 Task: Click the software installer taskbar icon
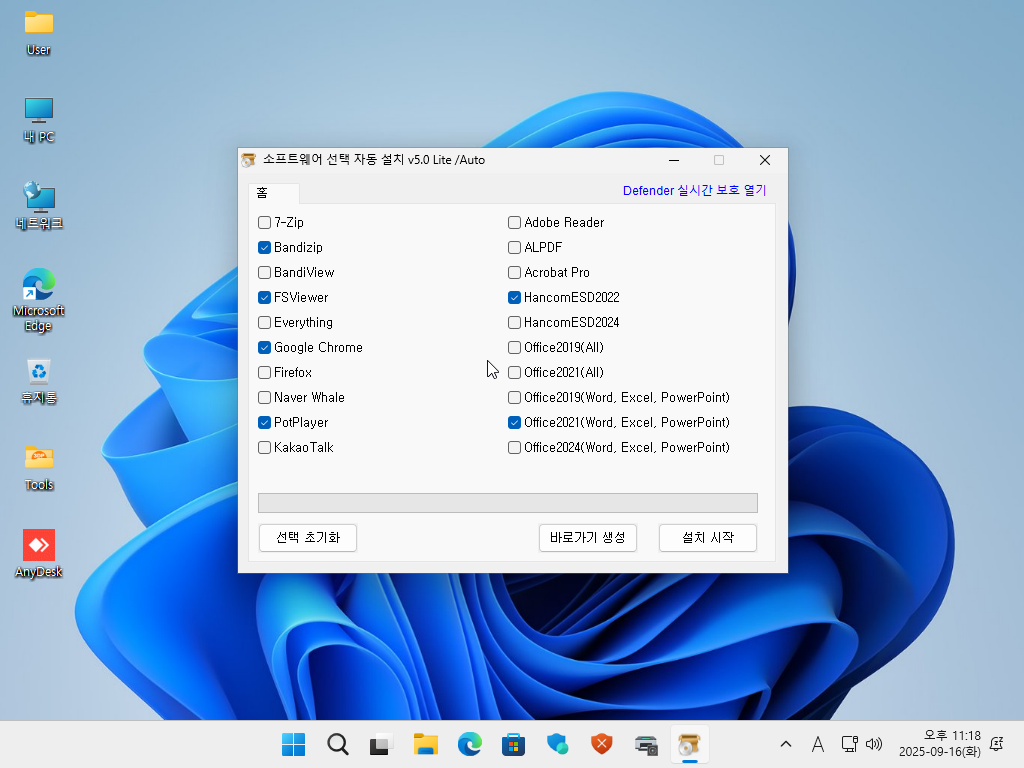point(690,744)
